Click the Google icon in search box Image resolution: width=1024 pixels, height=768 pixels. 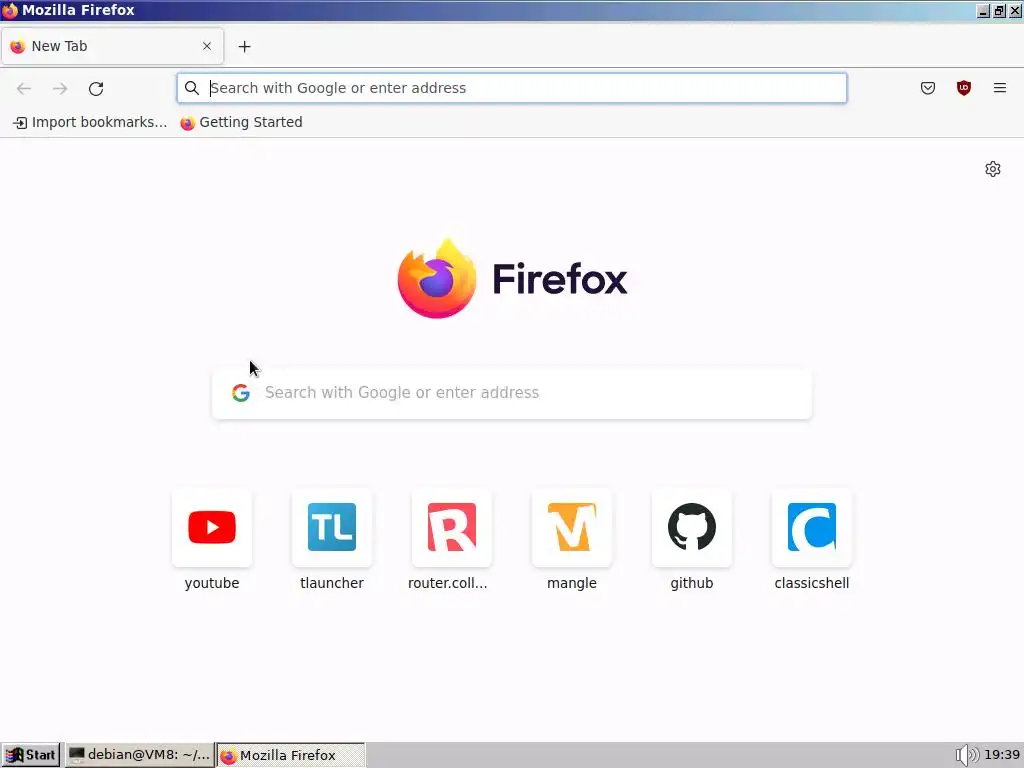[x=241, y=392]
